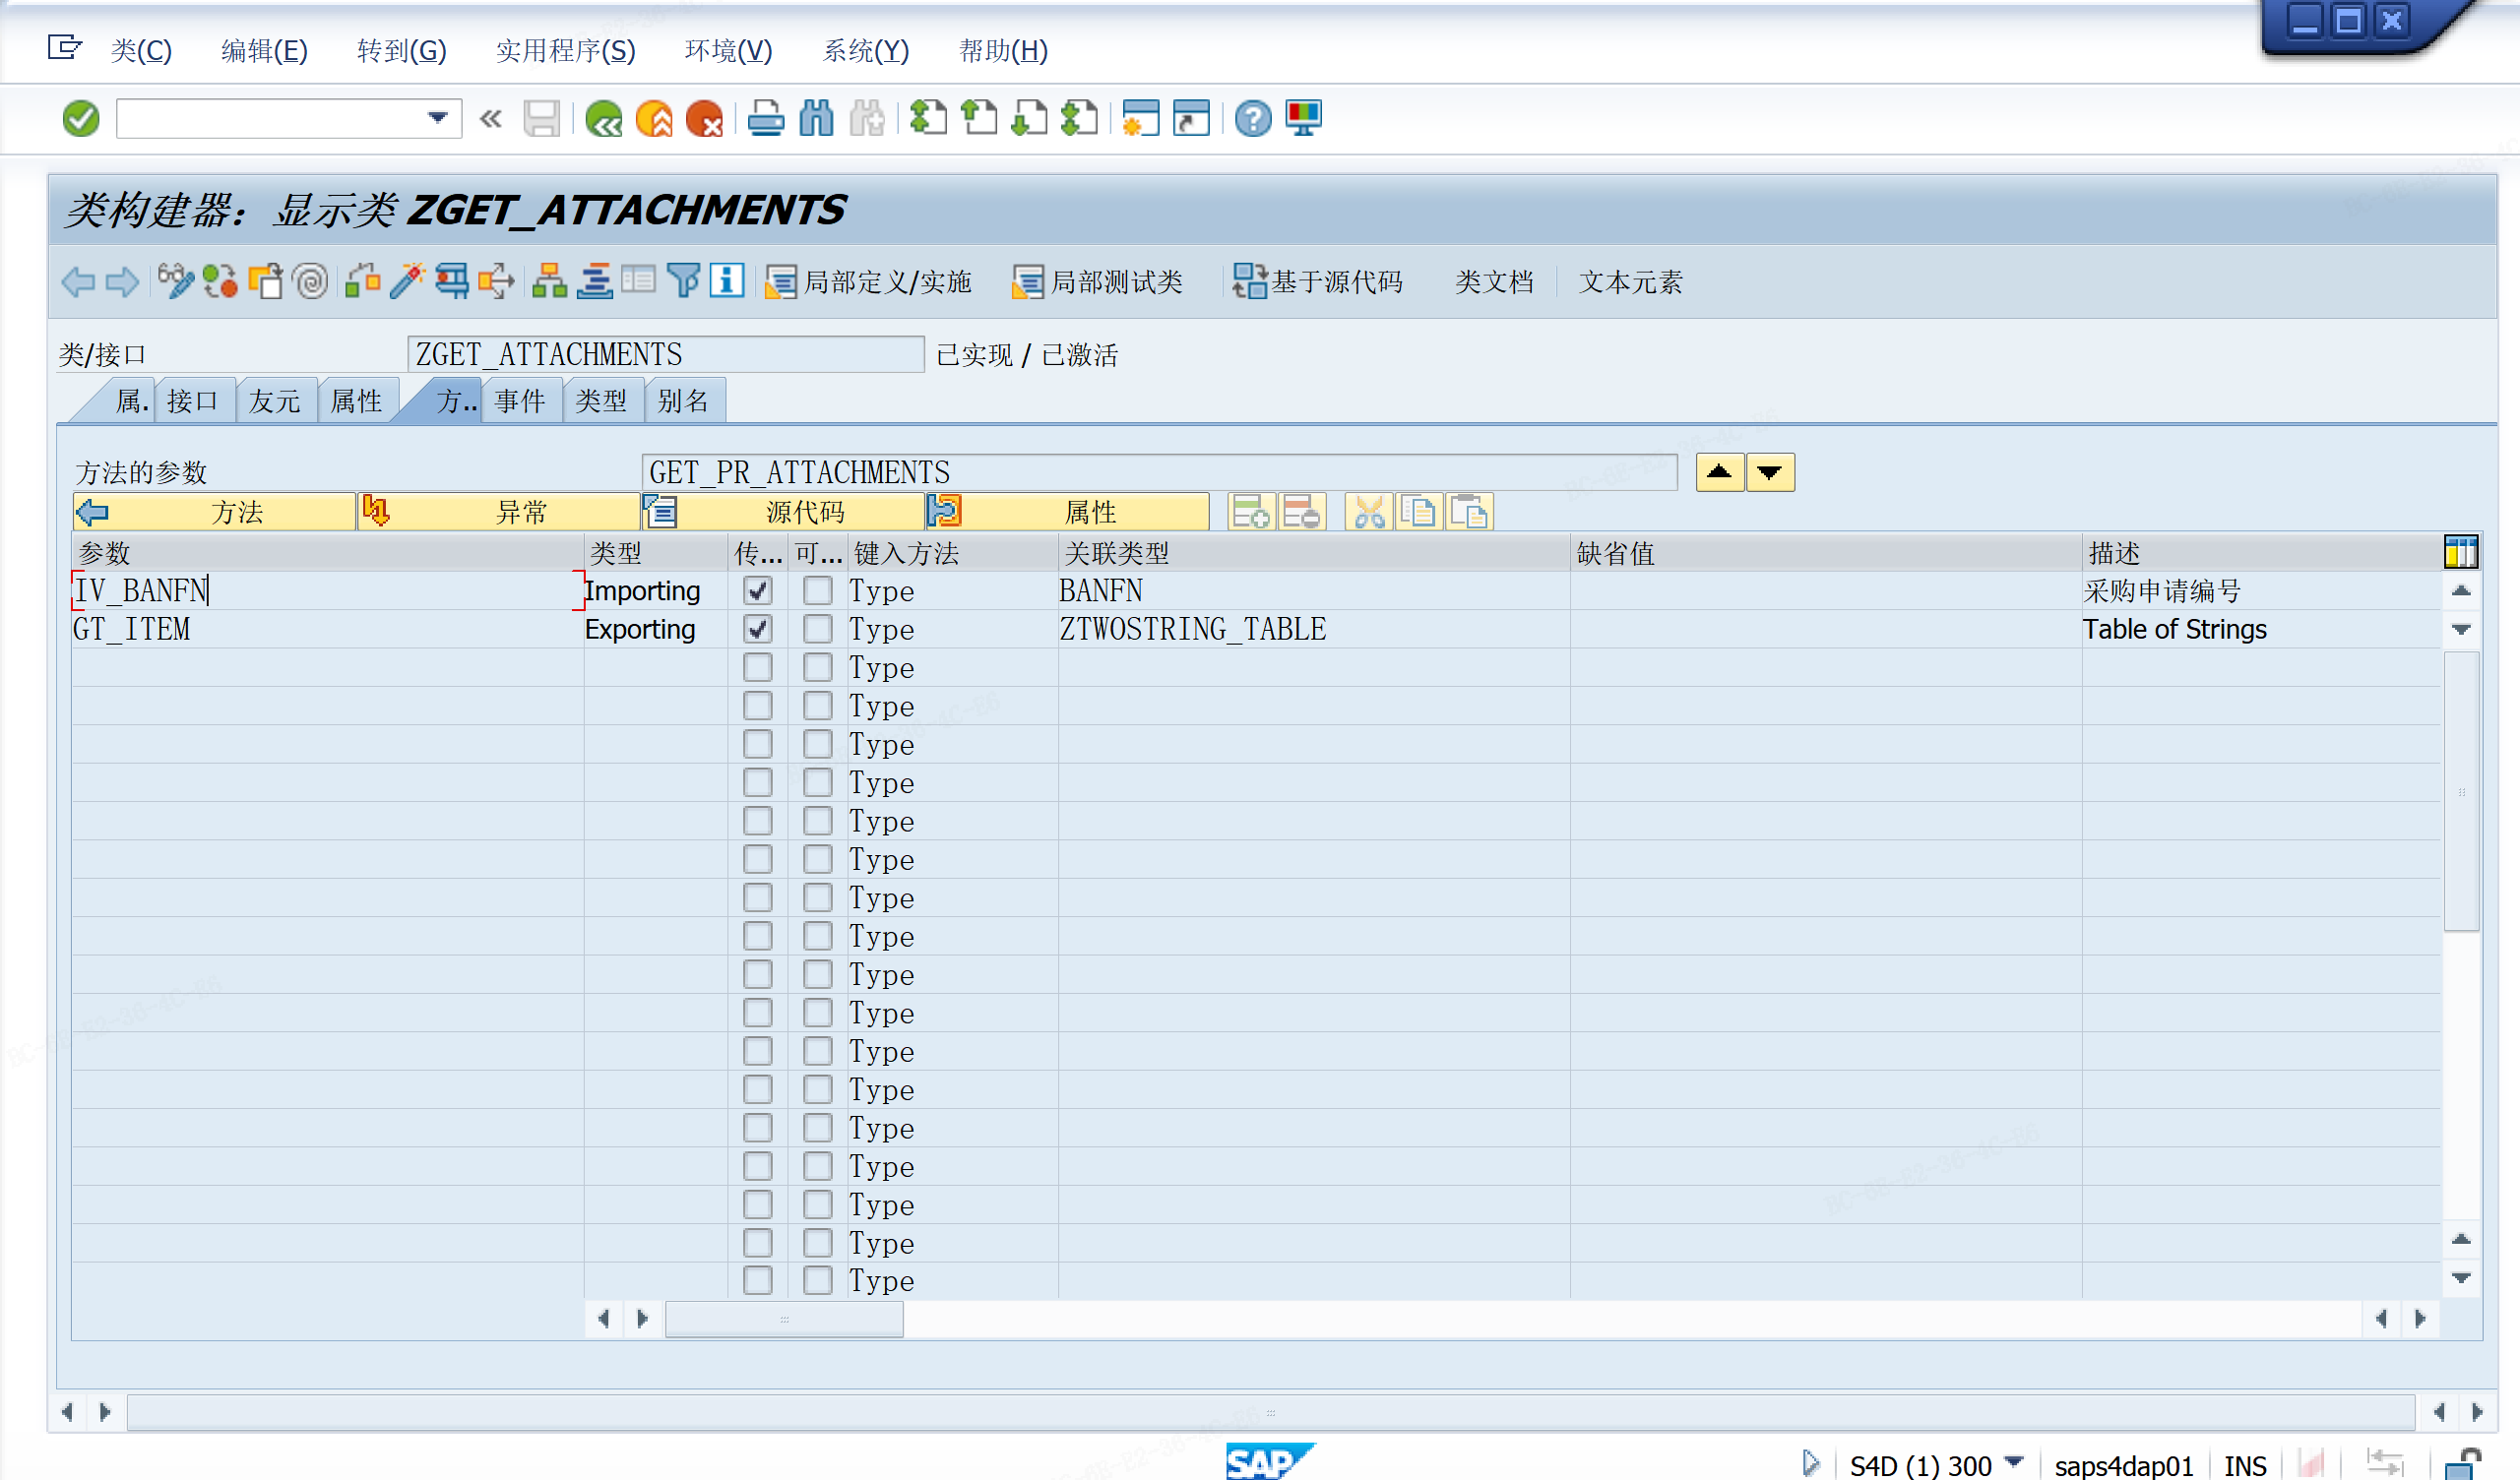Click the 局部定义/实施 button
The image size is (2520, 1480).
point(868,282)
